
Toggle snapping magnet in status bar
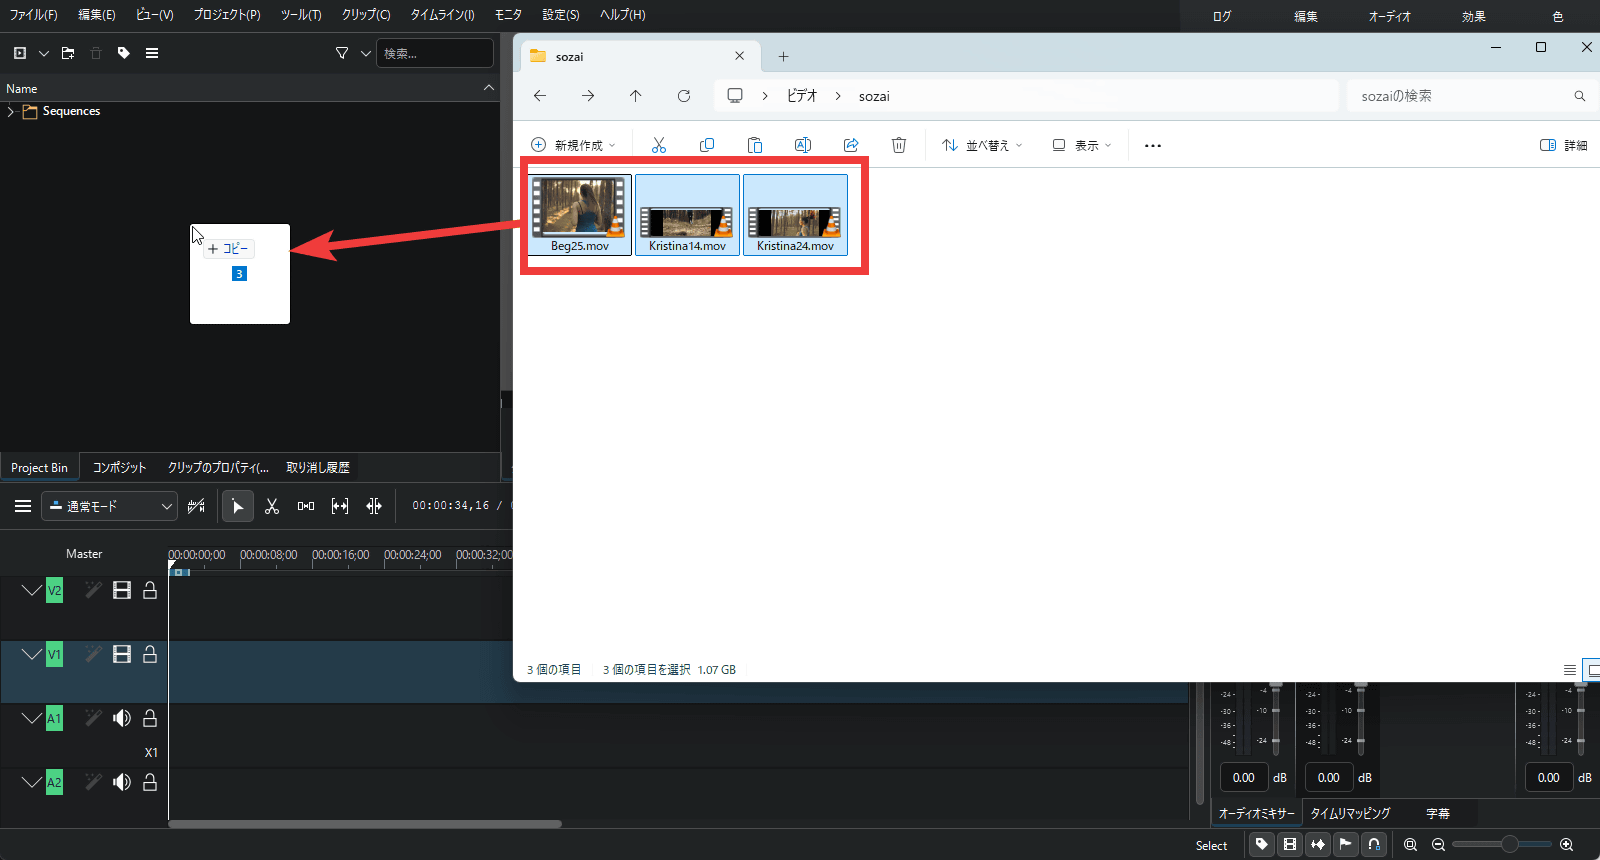click(x=1374, y=845)
